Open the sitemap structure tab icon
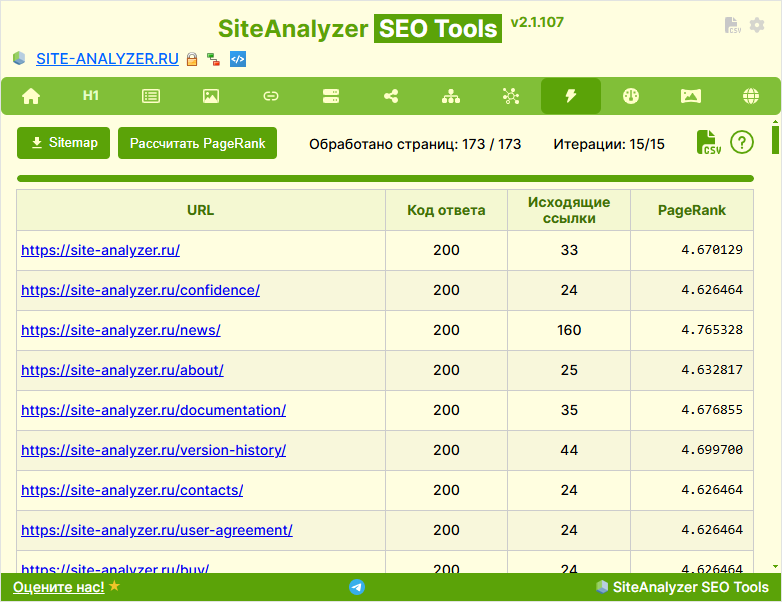The width and height of the screenshot is (782, 602). click(451, 96)
